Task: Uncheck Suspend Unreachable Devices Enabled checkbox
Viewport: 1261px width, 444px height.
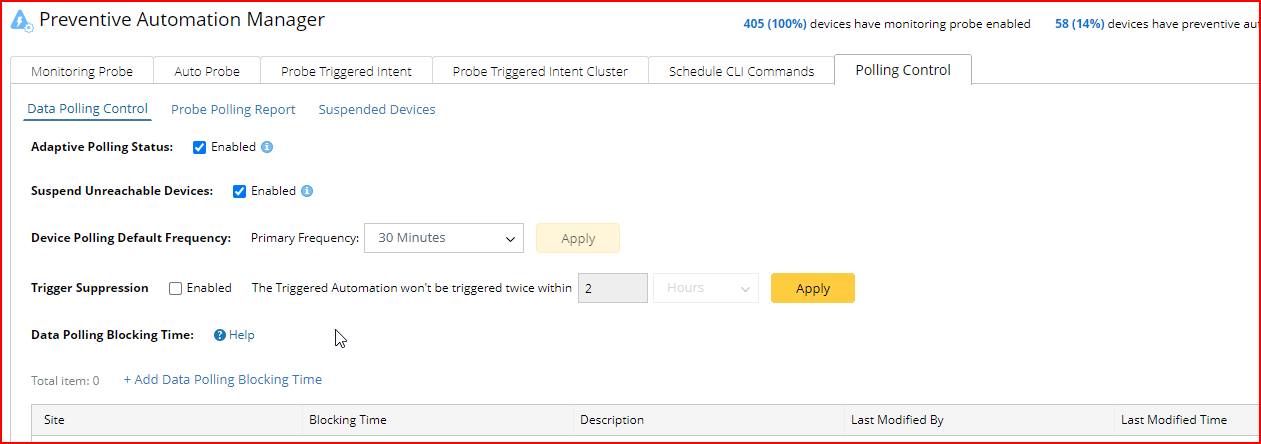Action: [240, 191]
